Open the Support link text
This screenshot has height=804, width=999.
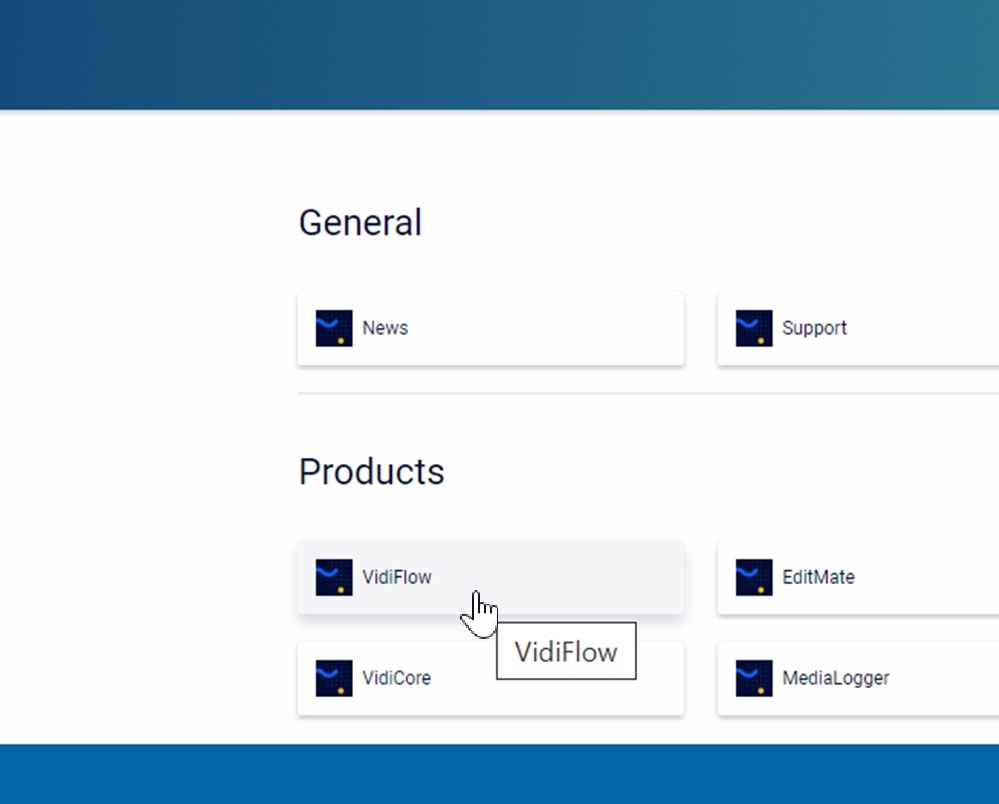(814, 328)
